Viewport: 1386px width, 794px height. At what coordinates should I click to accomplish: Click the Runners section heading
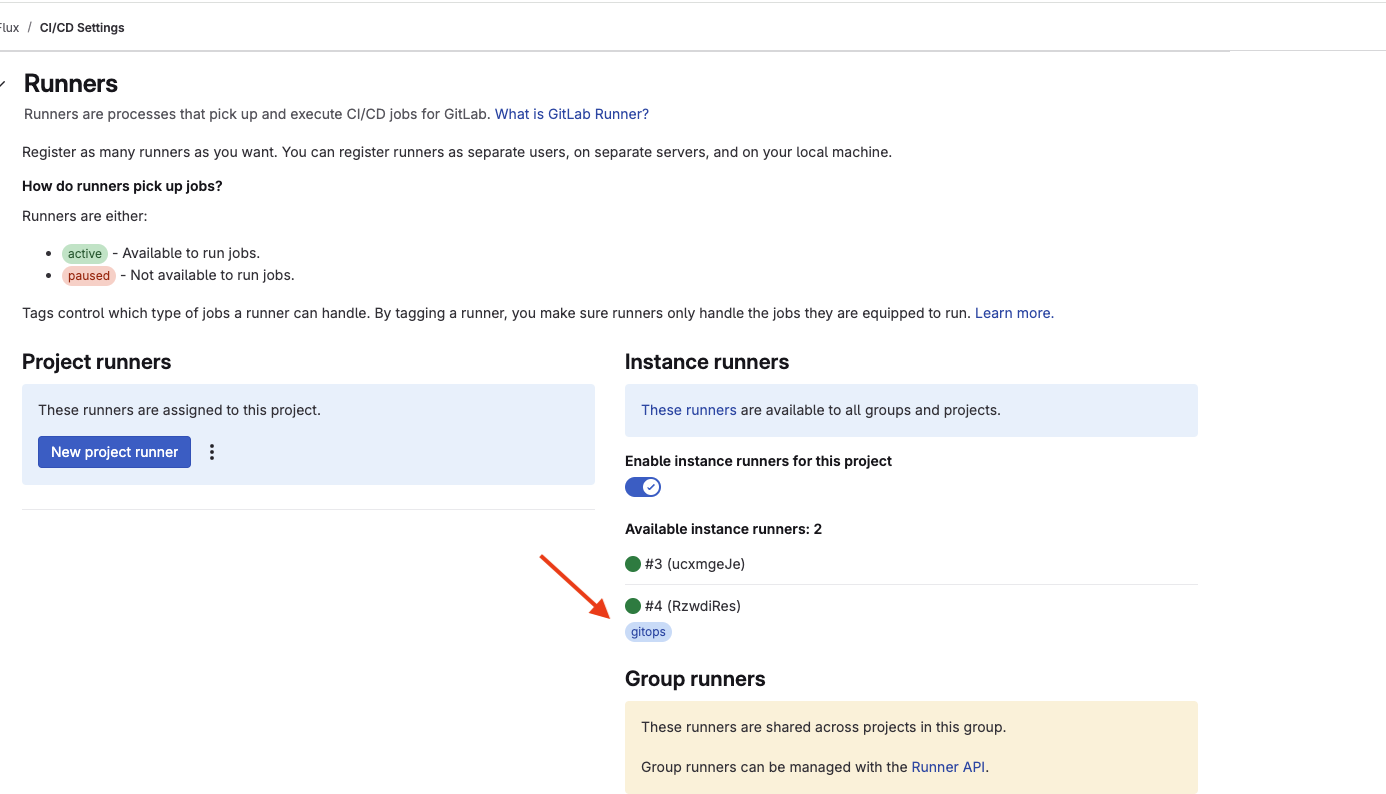click(x=71, y=84)
